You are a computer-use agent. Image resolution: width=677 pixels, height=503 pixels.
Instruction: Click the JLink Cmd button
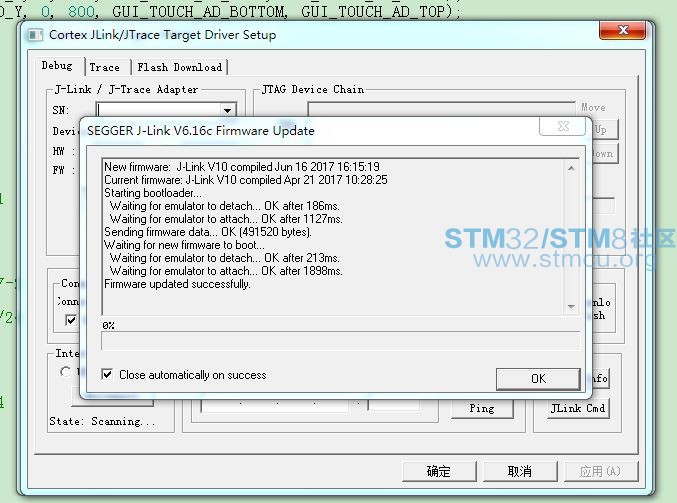[578, 408]
